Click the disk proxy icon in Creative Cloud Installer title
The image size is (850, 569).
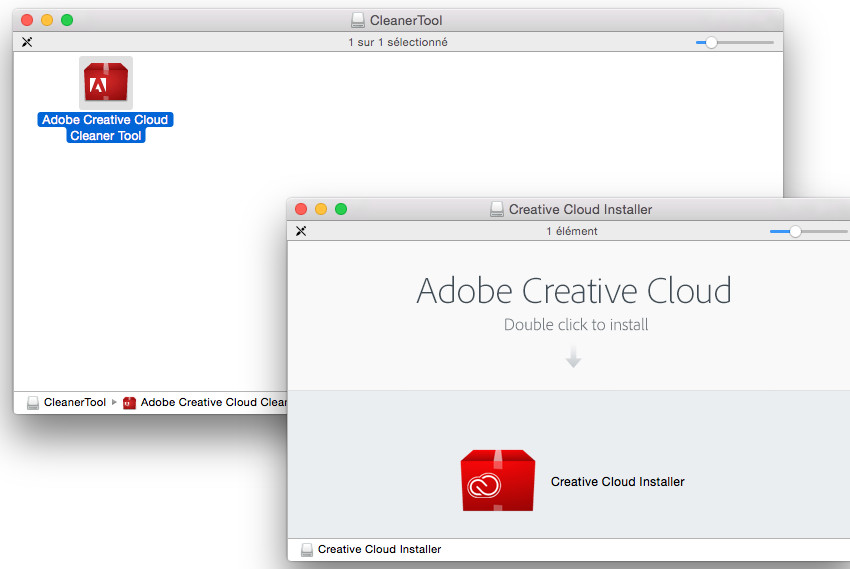coord(497,209)
